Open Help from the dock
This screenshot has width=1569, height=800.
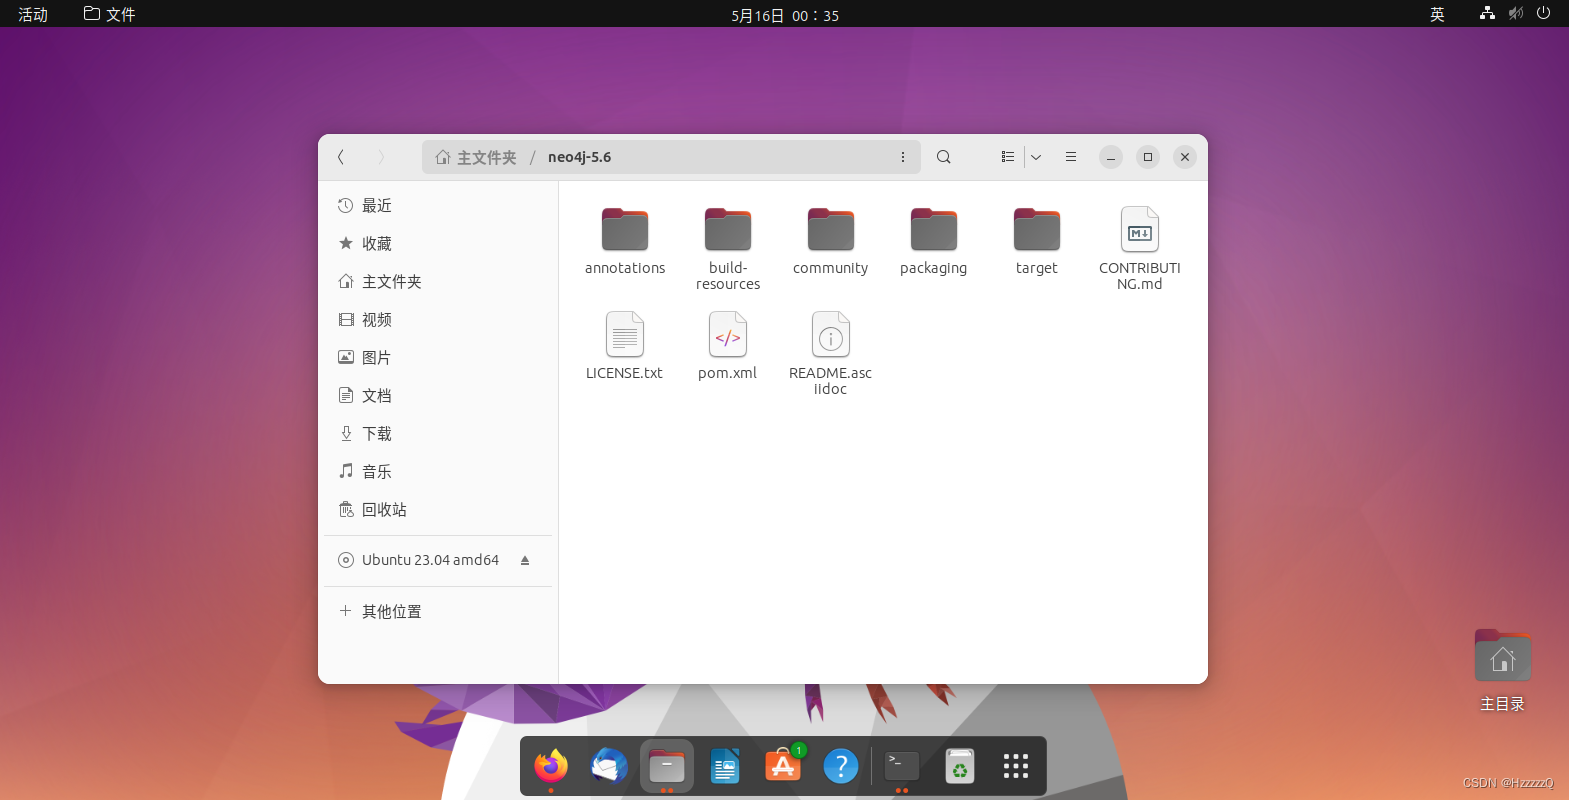[x=841, y=766]
